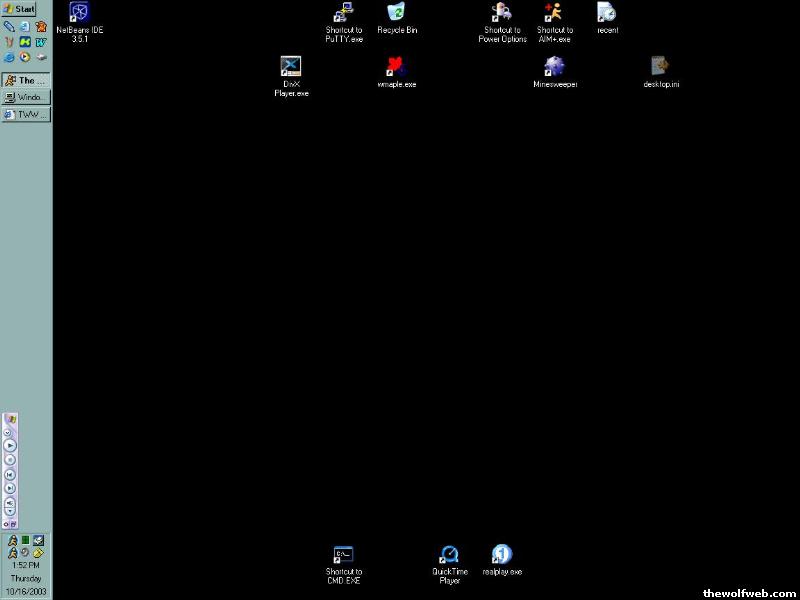Screen dimensions: 800x600
Task: Switch to the 'TWW...' browser taskbar button
Action: pyautogui.click(x=26, y=114)
